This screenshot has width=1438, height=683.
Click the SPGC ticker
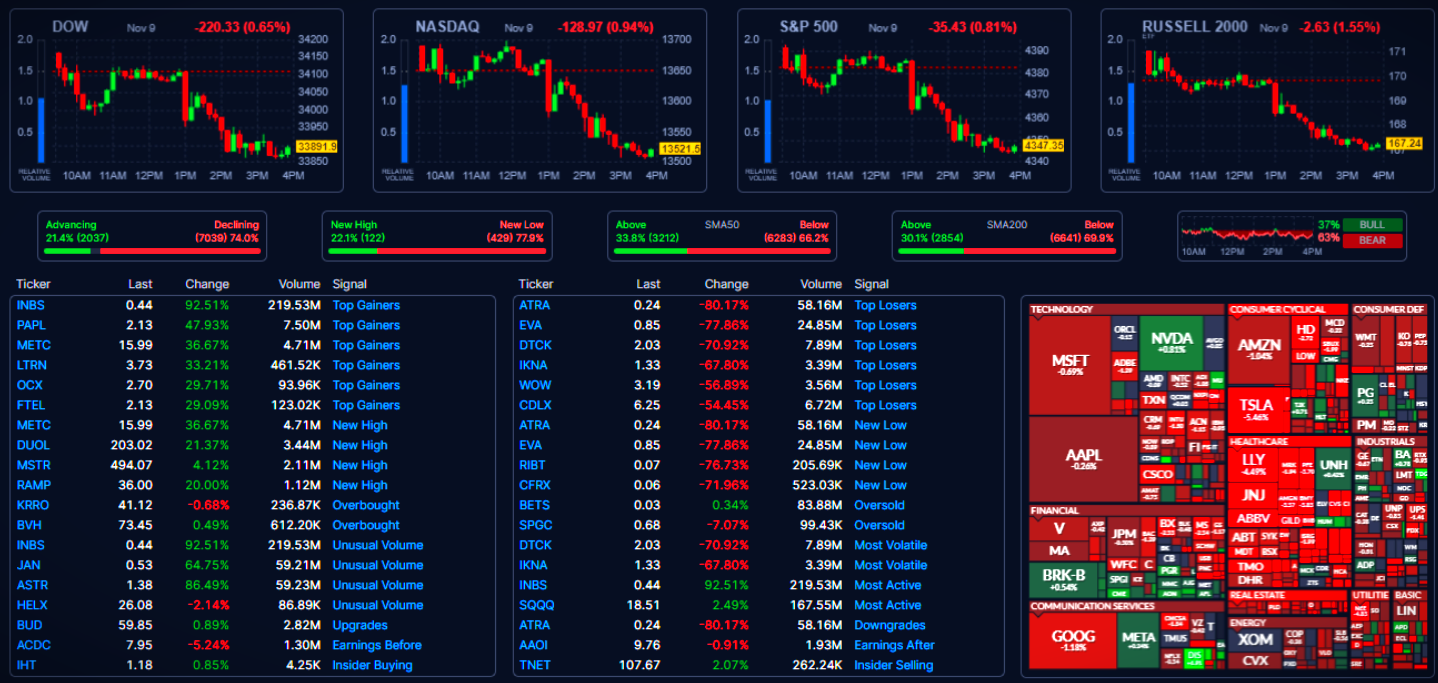pyautogui.click(x=535, y=525)
